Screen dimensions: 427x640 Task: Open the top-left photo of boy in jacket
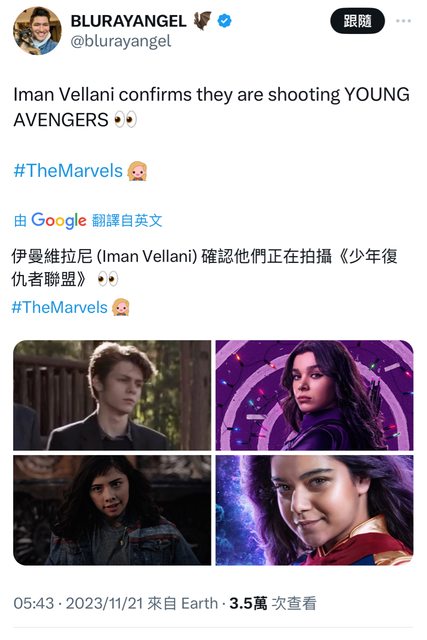click(x=112, y=395)
